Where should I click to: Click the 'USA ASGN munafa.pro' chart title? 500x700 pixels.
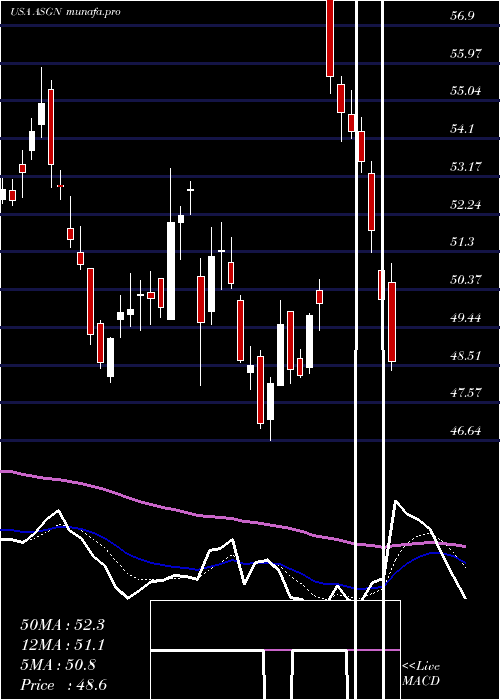[66, 12]
